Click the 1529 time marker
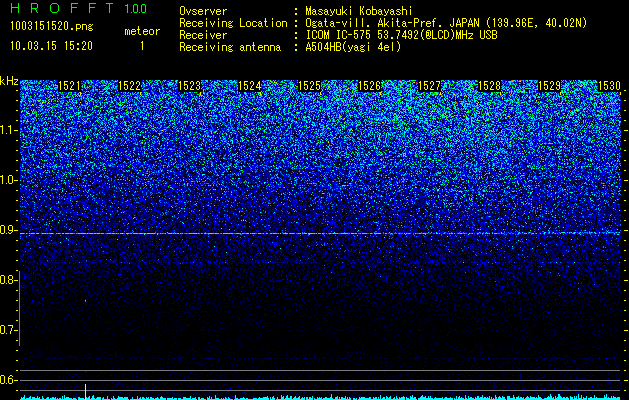Viewport: 629px width, 400px height. coord(549,86)
